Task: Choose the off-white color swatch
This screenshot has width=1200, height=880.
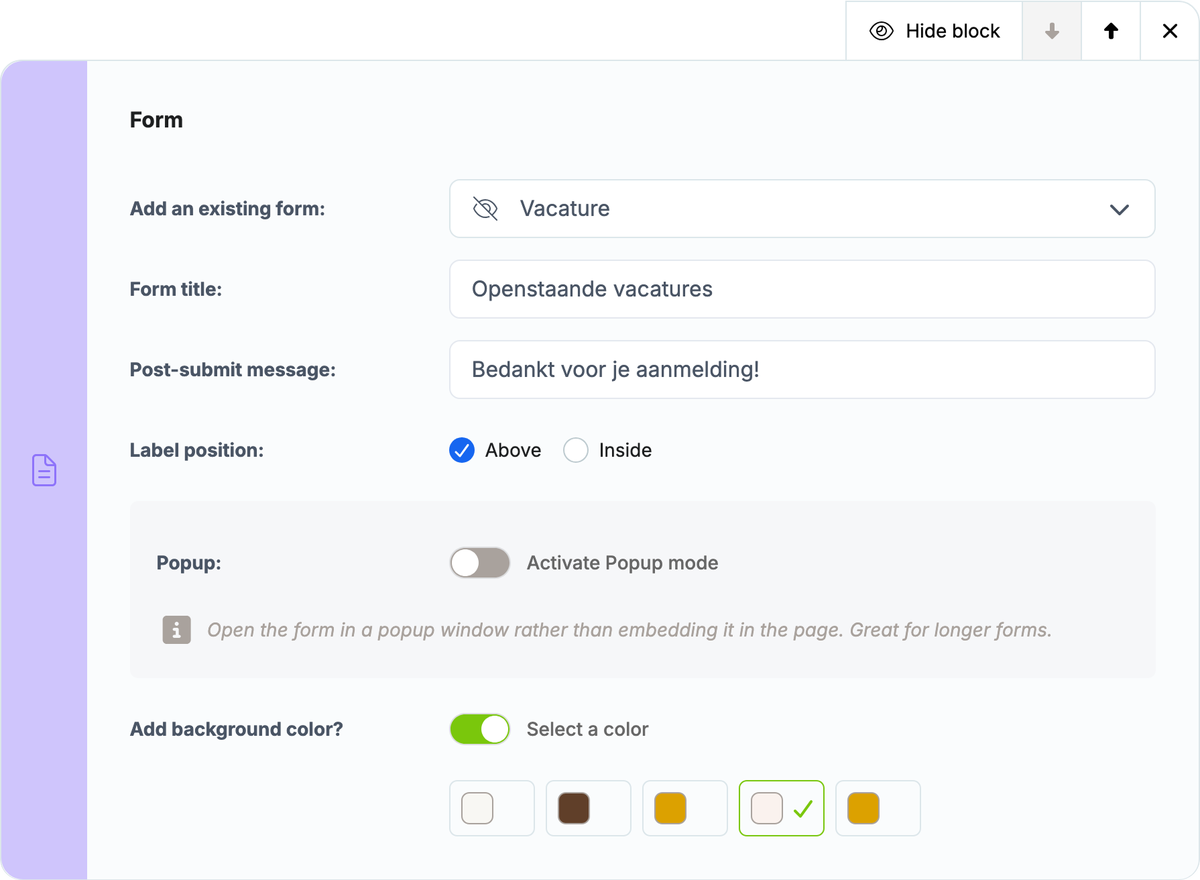Action: tap(492, 808)
